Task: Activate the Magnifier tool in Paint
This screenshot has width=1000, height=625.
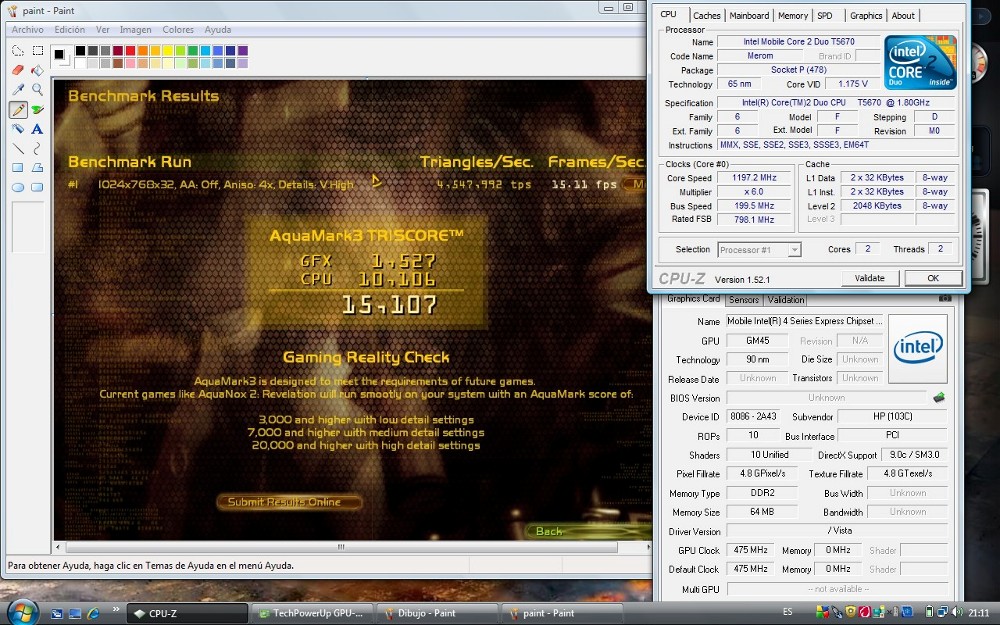Action: coord(38,90)
